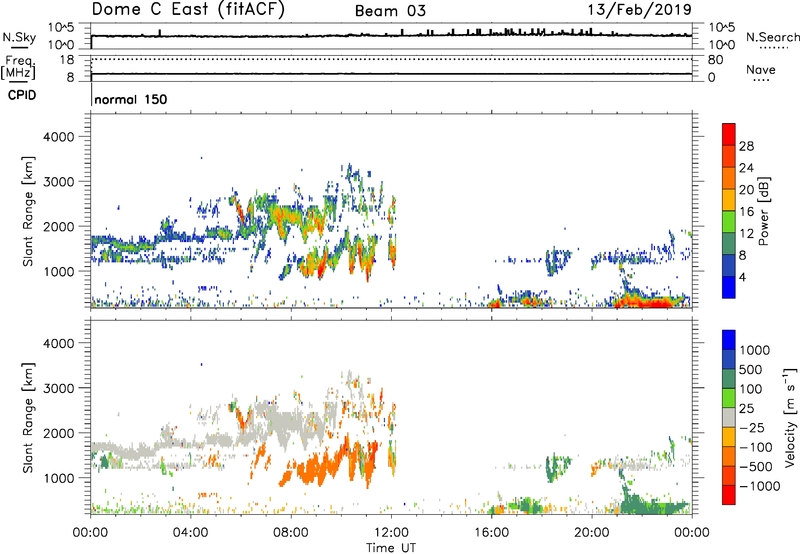Pick the teal 100–500 velocity swatch
This screenshot has height=554, width=800.
[729, 379]
